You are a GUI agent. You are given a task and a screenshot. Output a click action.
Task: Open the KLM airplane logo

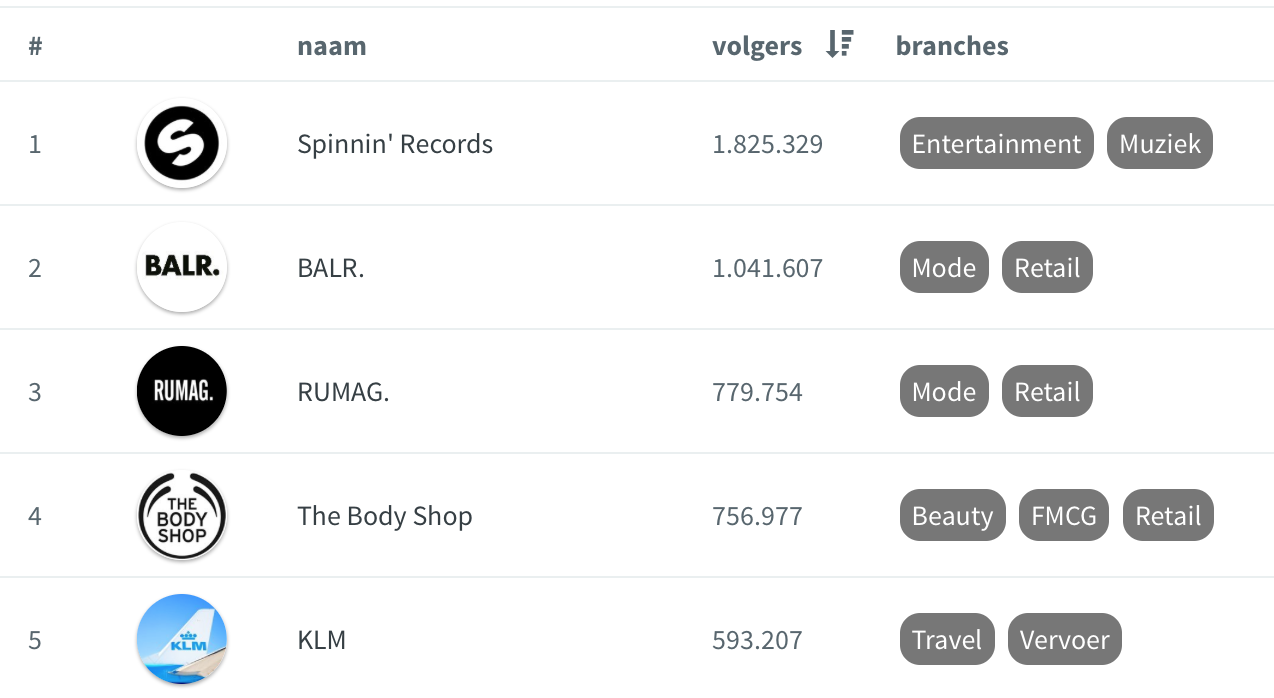point(182,640)
